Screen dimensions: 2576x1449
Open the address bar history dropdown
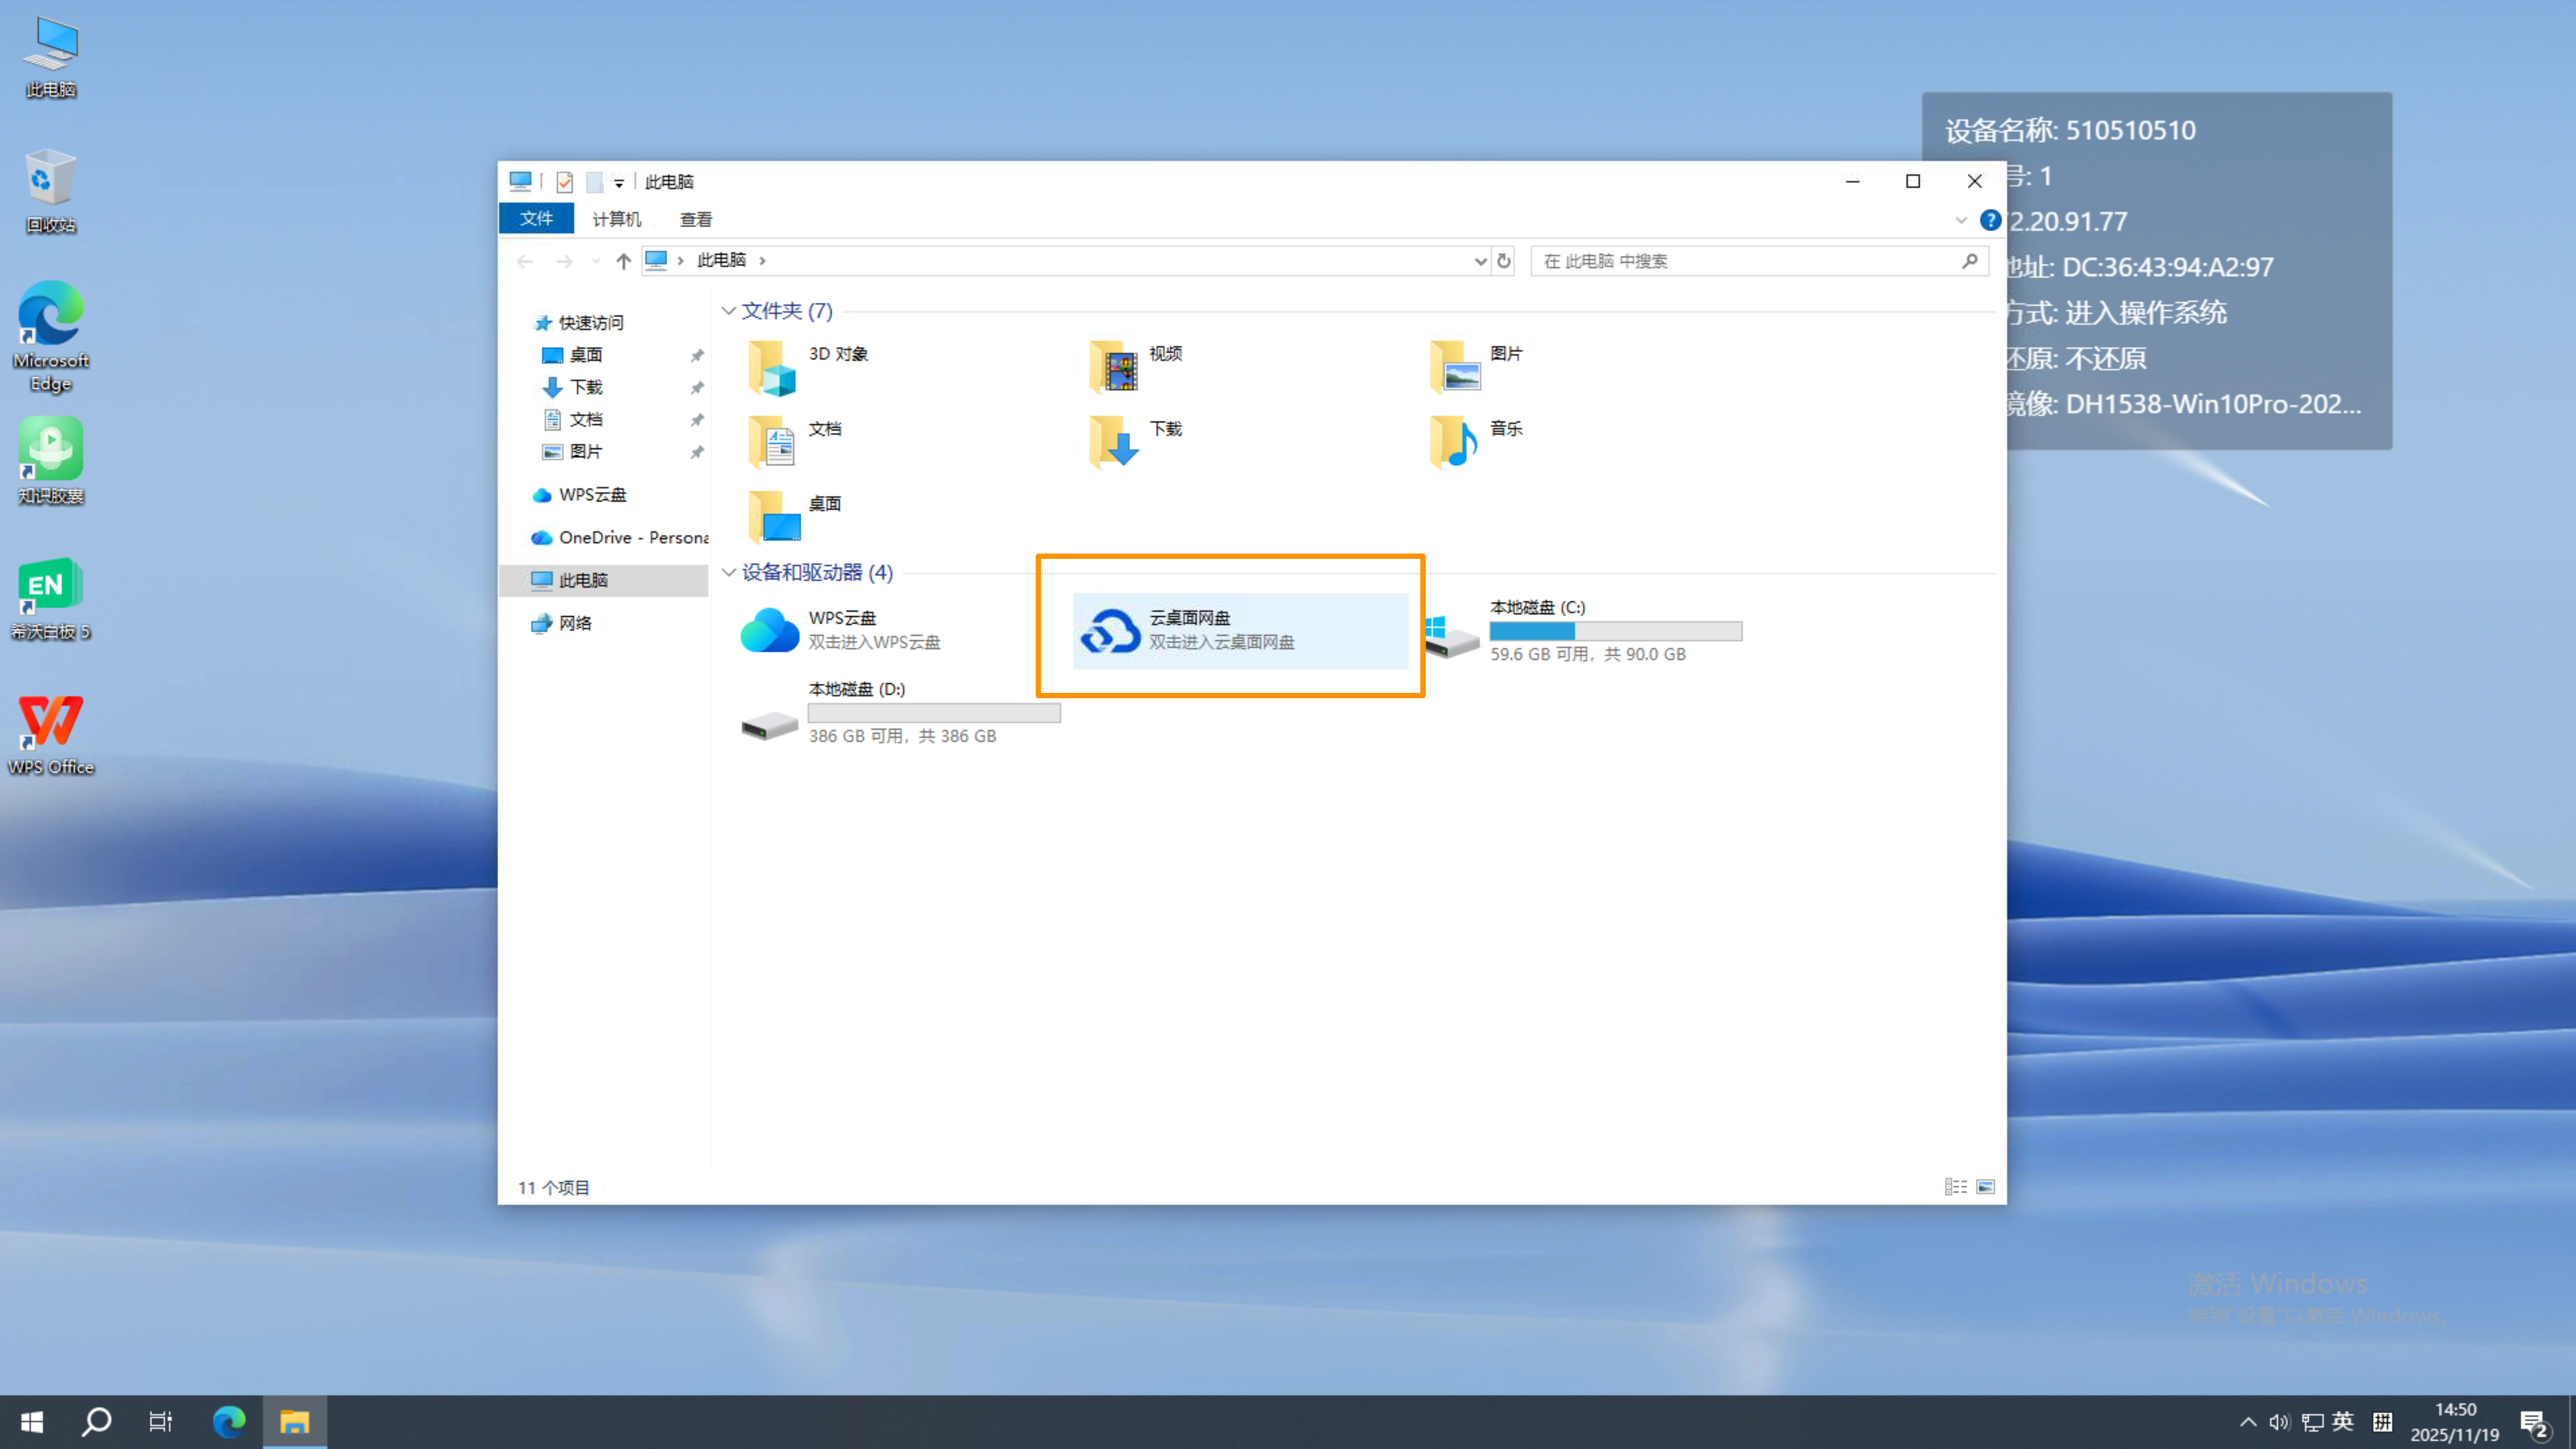(1481, 261)
